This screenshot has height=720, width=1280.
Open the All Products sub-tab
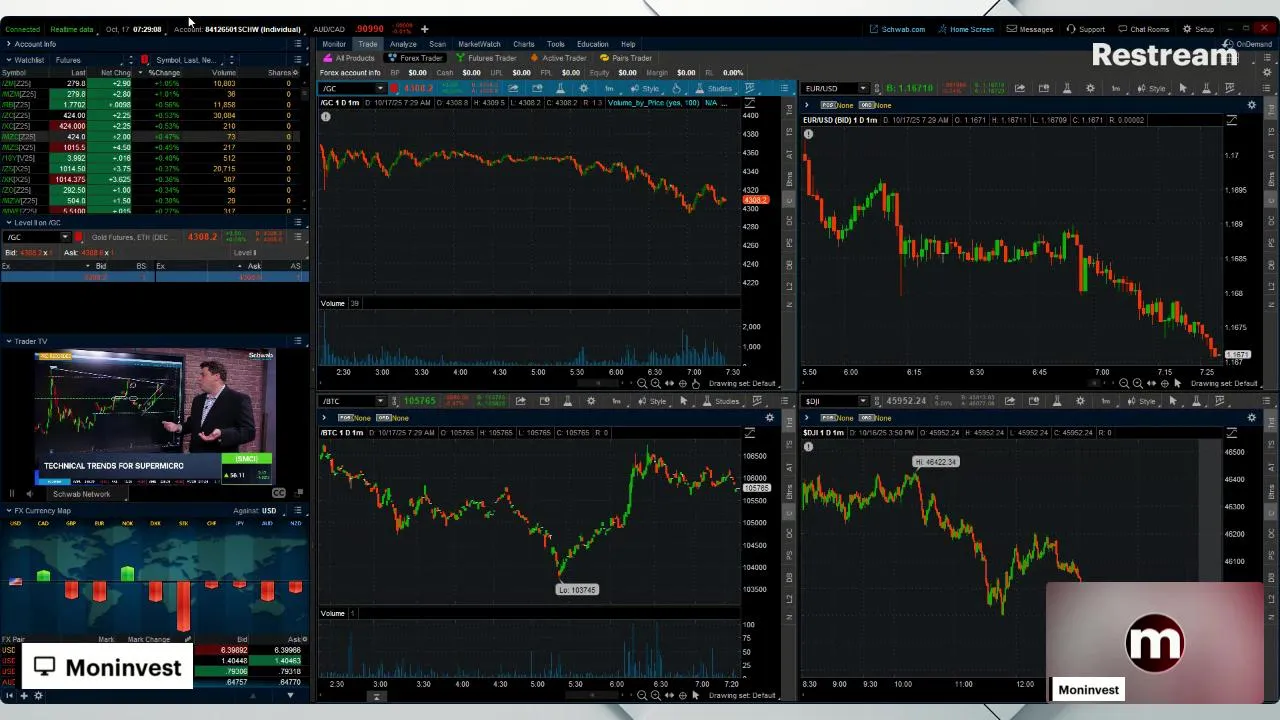click(x=349, y=58)
